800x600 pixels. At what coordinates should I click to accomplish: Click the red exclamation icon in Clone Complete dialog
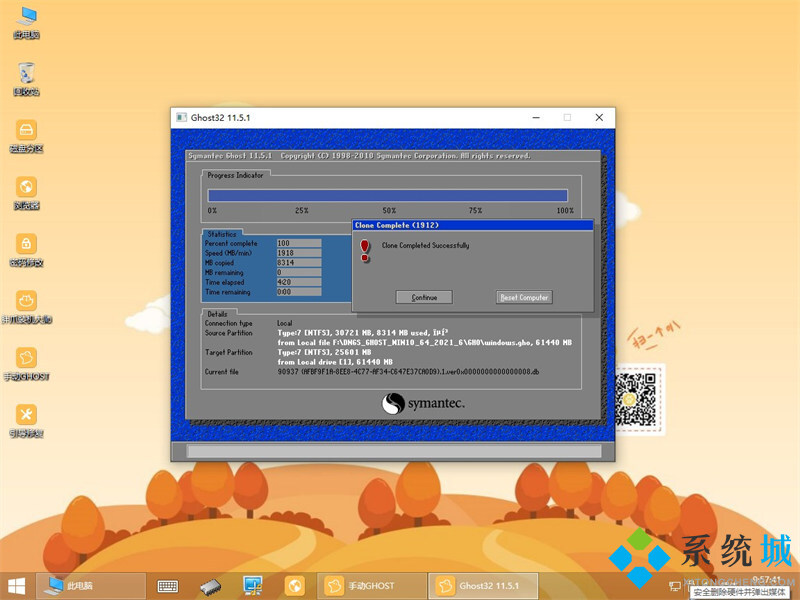365,251
